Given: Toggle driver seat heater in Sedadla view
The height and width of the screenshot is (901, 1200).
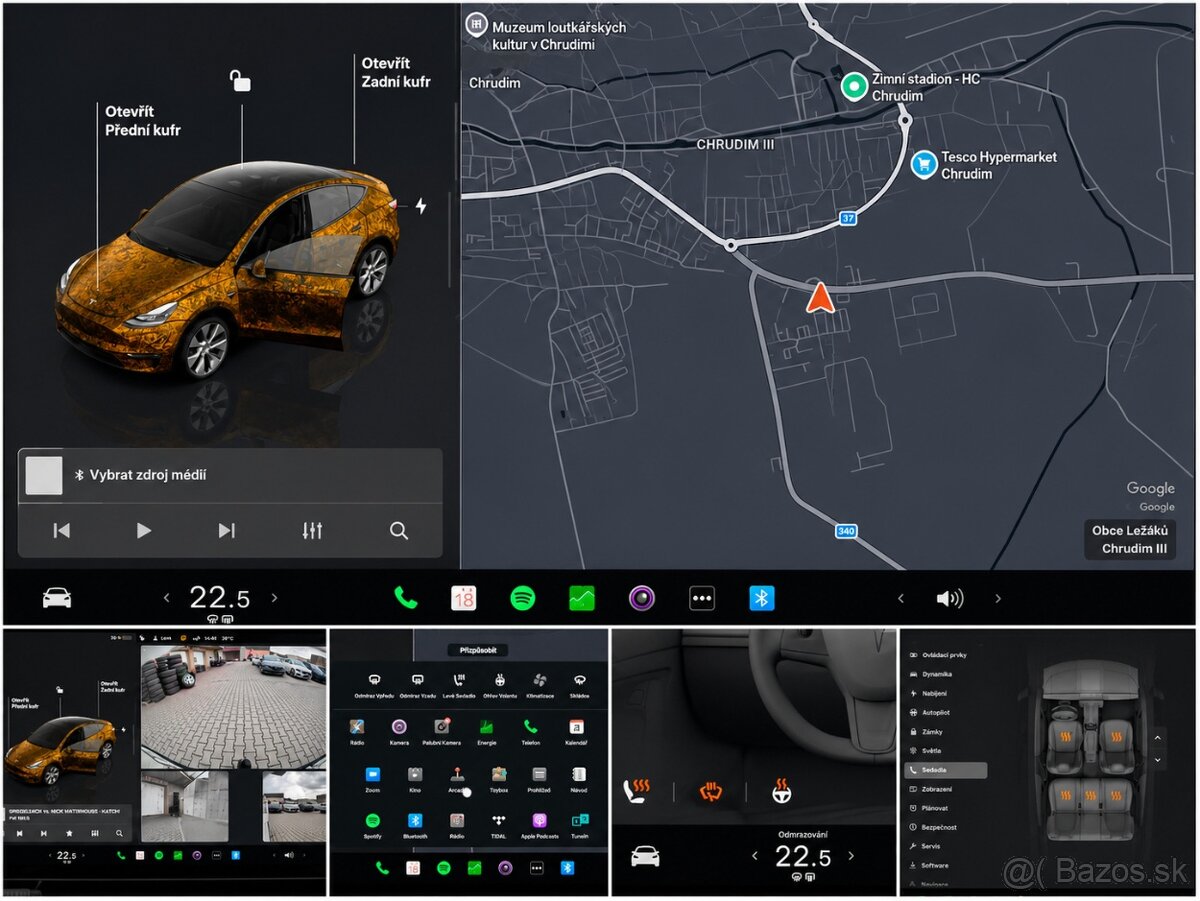Looking at the screenshot, I should pyautogui.click(x=1065, y=736).
